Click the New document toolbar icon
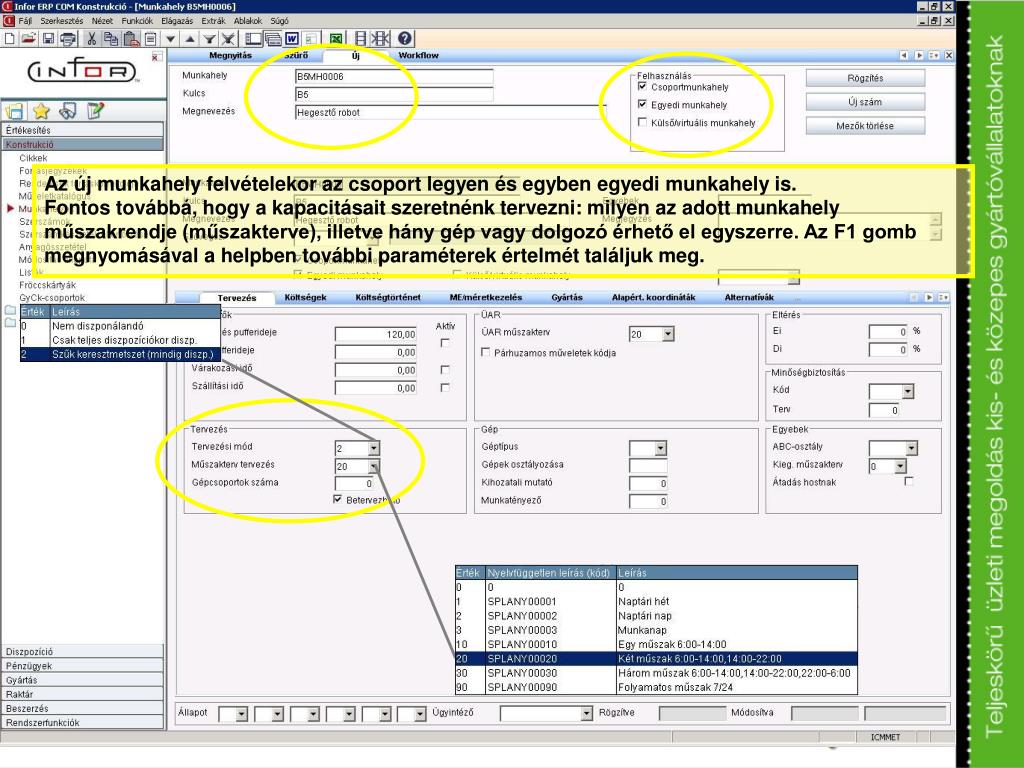1024x768 pixels. [x=10, y=39]
